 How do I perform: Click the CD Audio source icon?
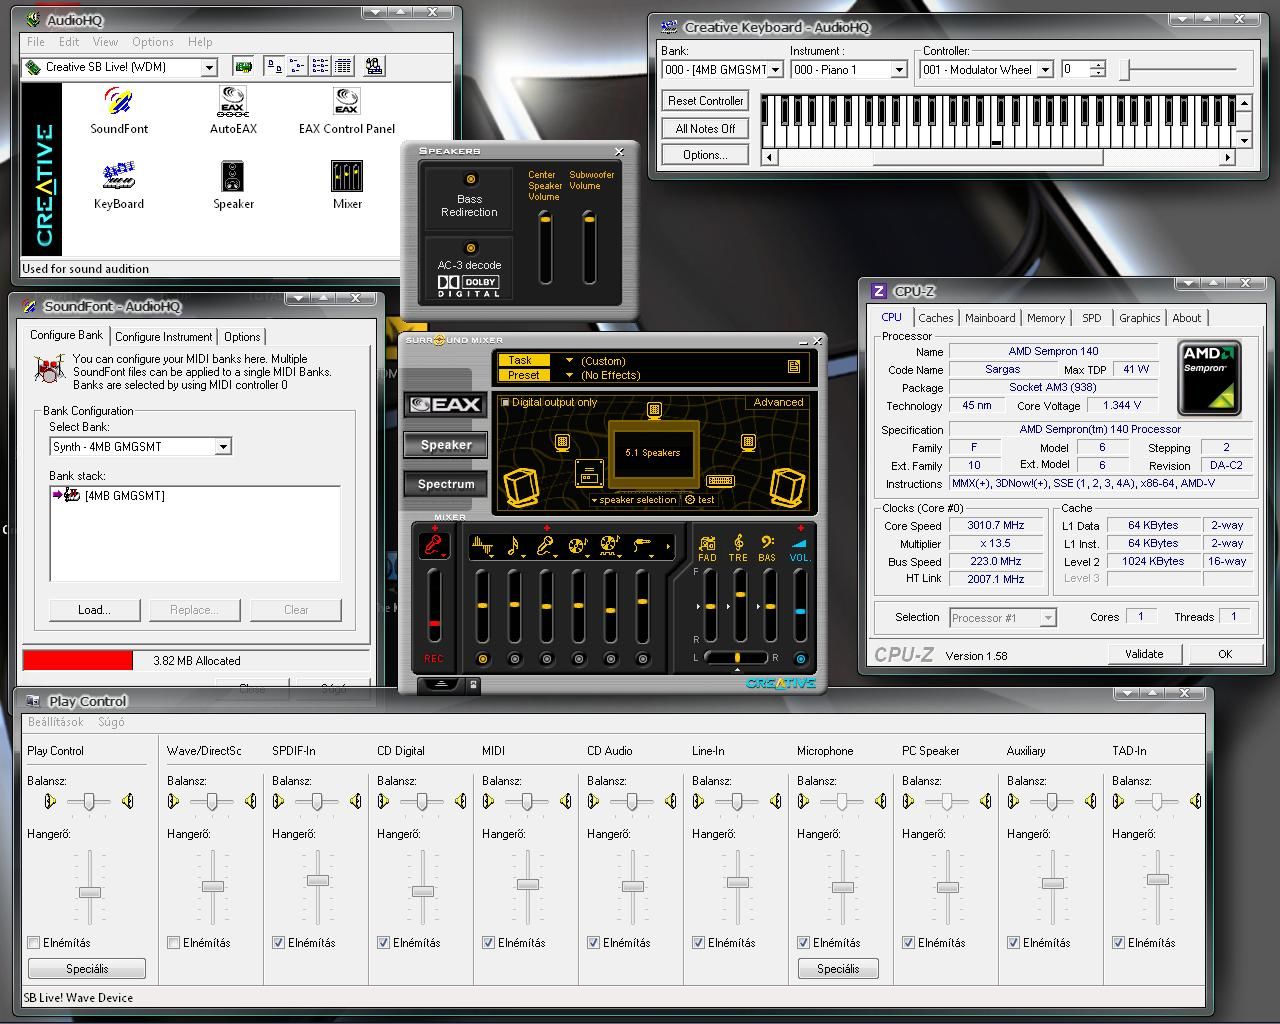(578, 546)
